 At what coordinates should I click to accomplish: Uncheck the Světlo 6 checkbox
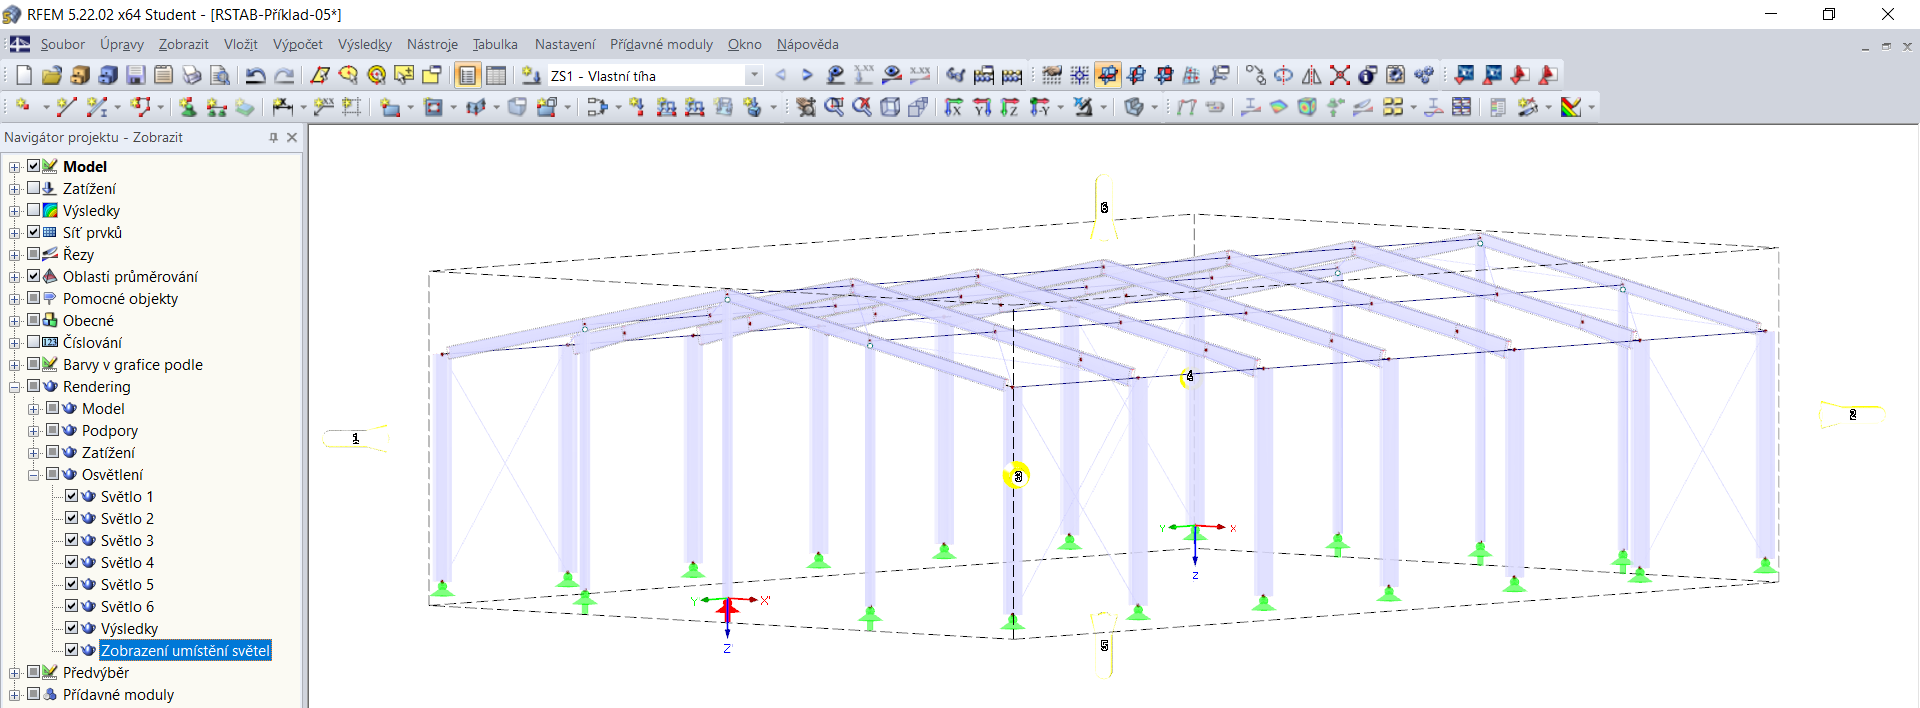click(x=72, y=606)
